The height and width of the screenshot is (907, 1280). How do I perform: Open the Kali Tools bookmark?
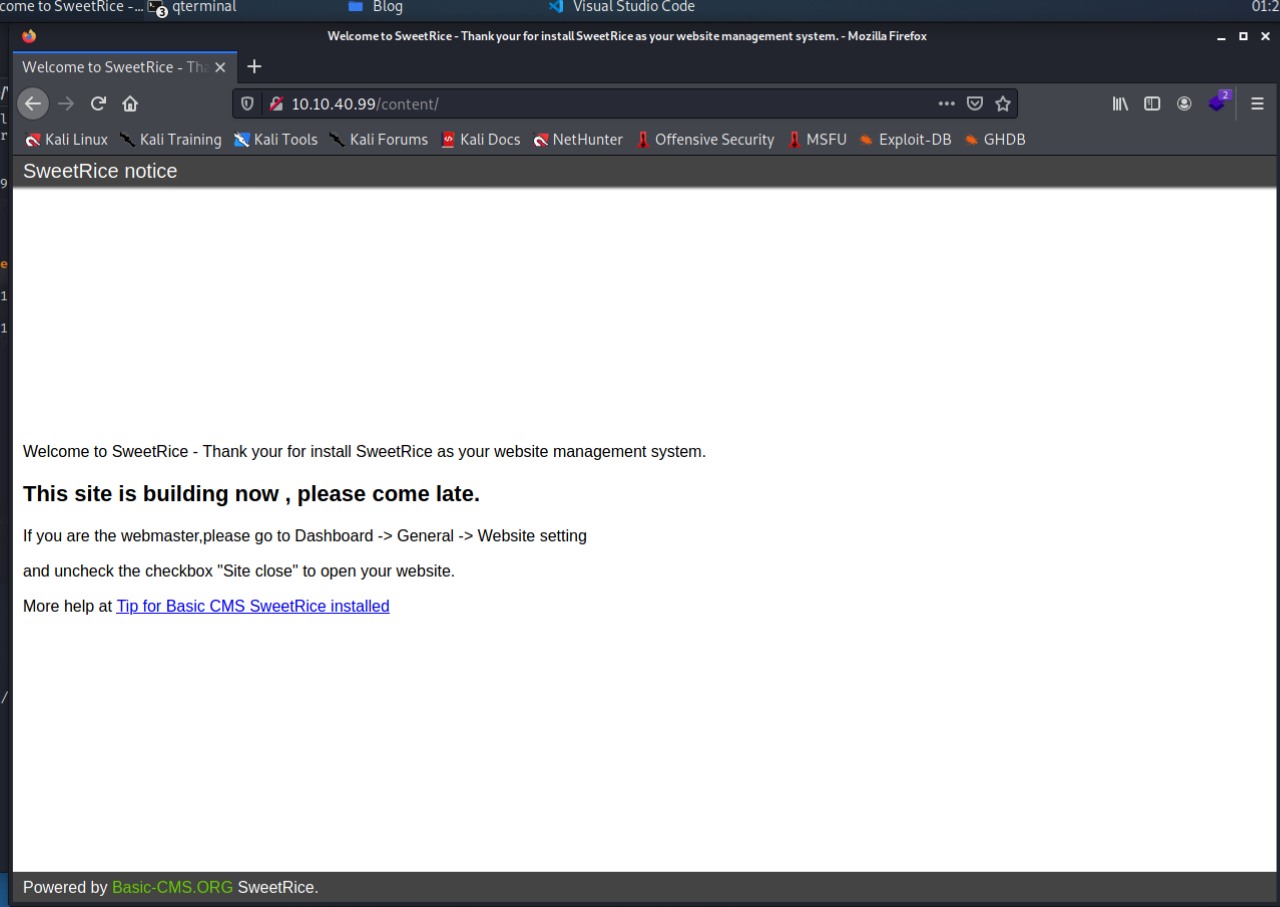pyautogui.click(x=276, y=140)
